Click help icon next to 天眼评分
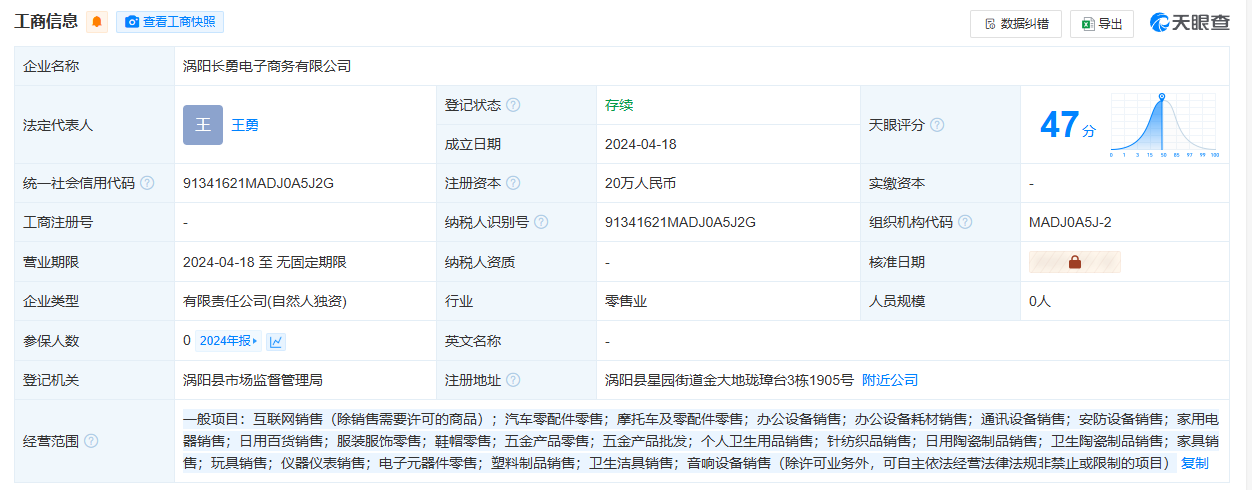Image resolution: width=1252 pixels, height=490 pixels. click(x=937, y=125)
